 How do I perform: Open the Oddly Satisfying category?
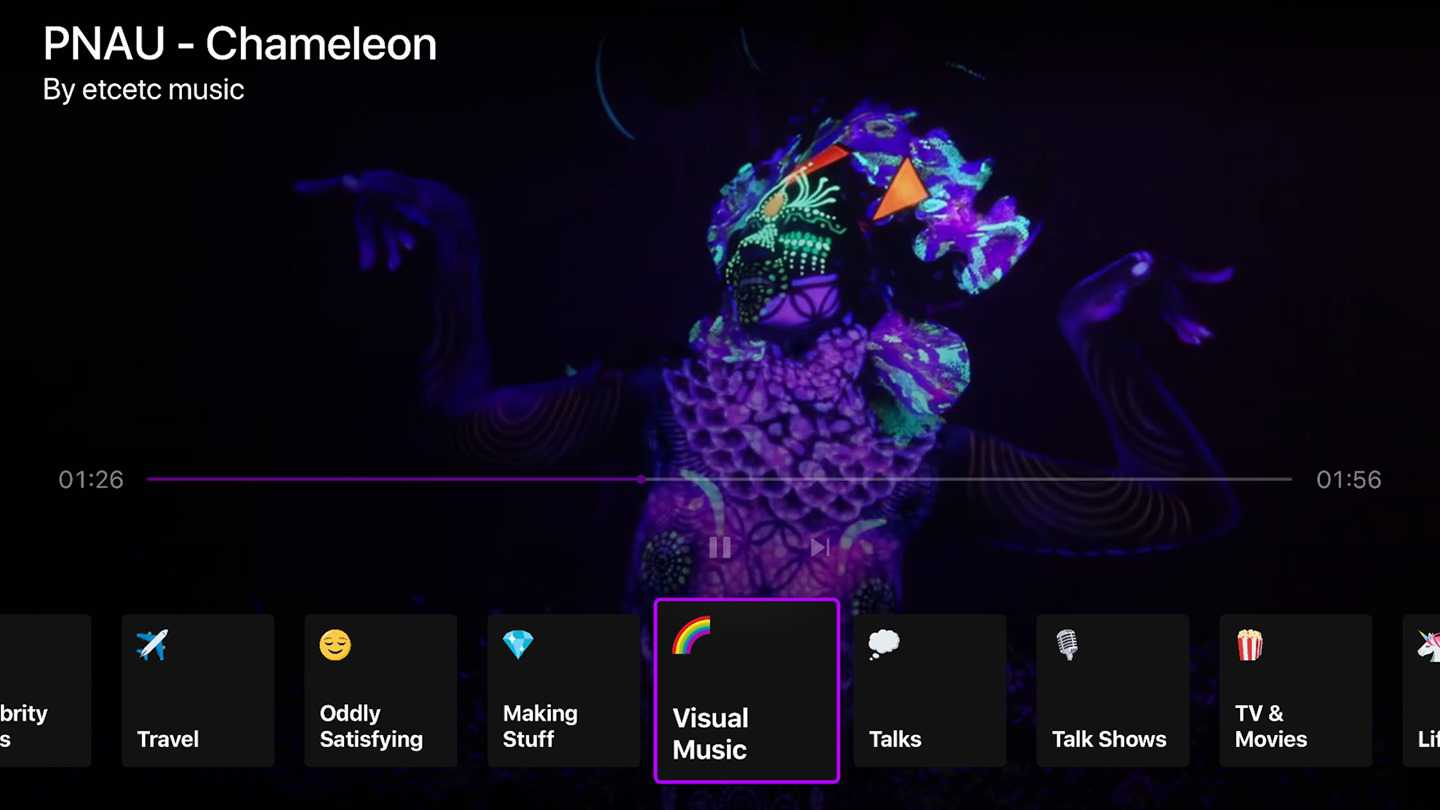pos(381,691)
